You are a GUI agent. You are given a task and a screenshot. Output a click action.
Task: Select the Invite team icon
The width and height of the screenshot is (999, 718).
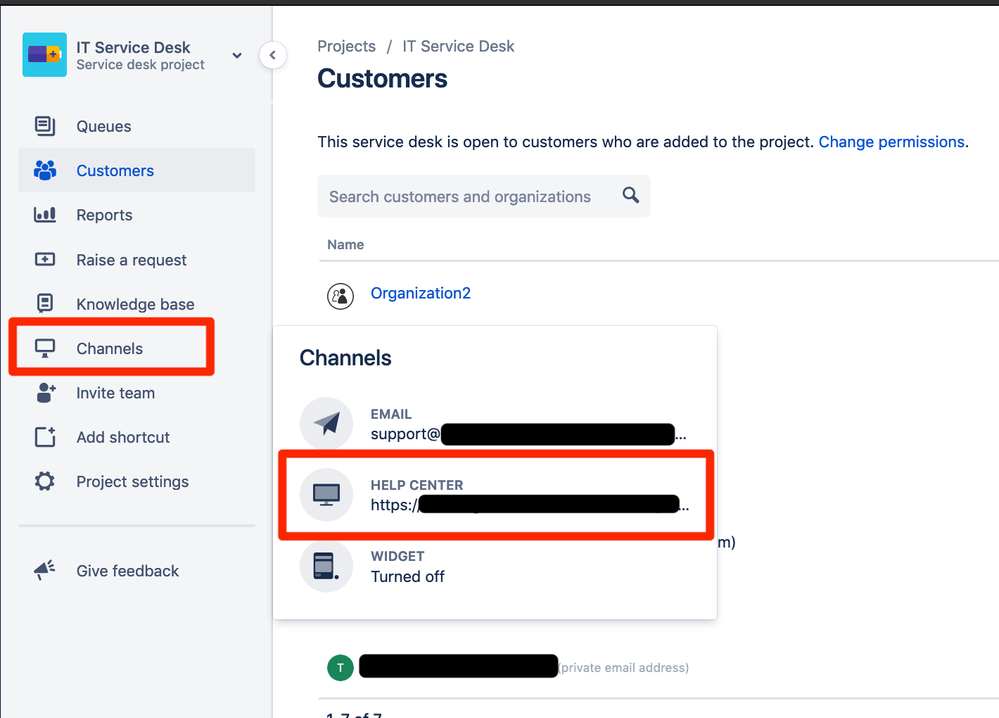(x=44, y=393)
